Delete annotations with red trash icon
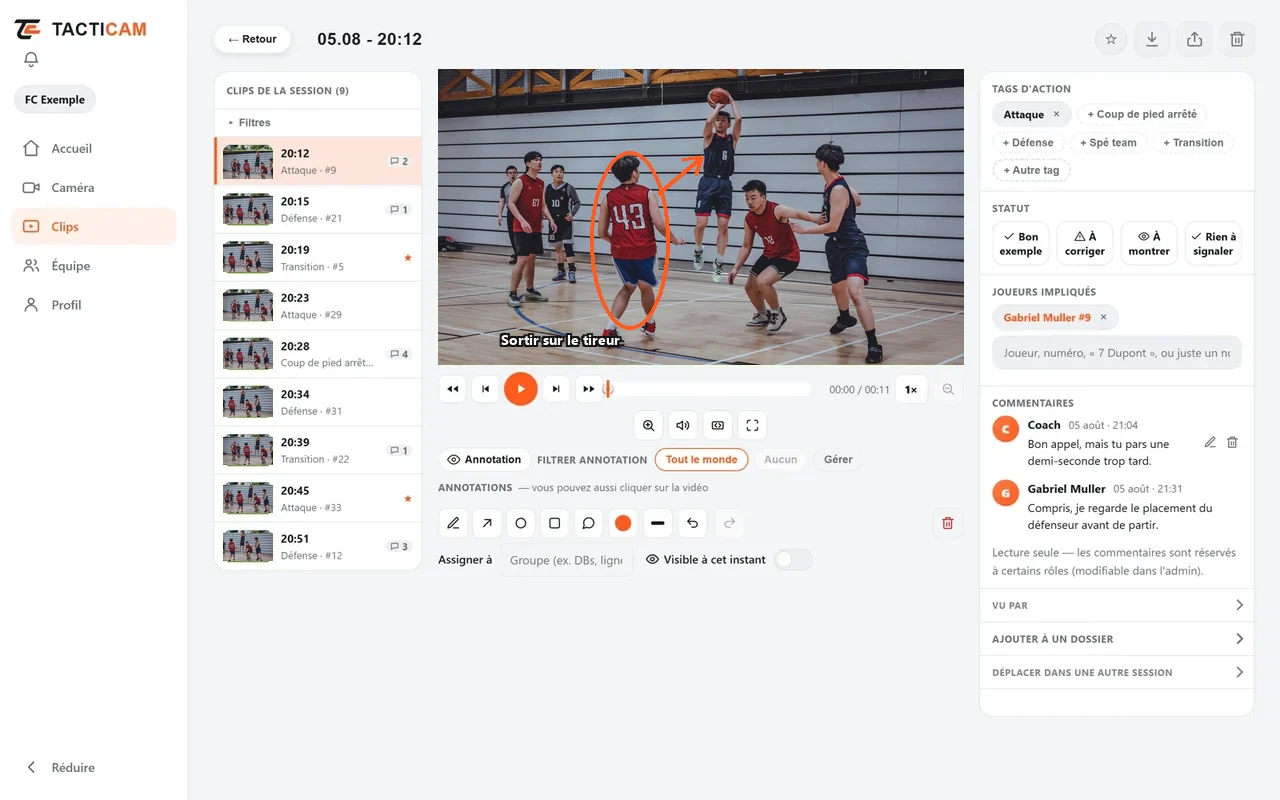This screenshot has height=800, width=1280. pos(948,523)
